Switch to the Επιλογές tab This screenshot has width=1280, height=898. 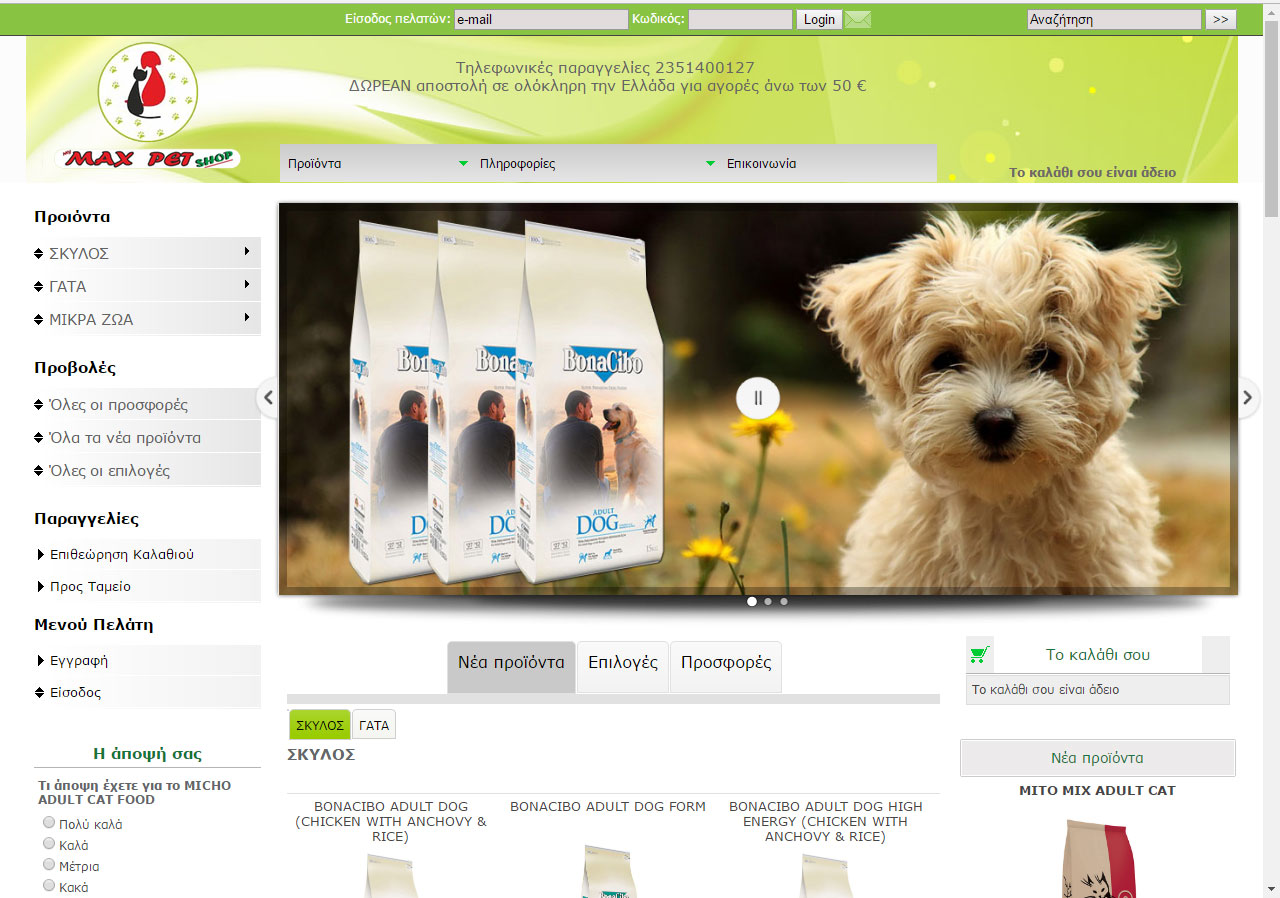[x=623, y=666]
